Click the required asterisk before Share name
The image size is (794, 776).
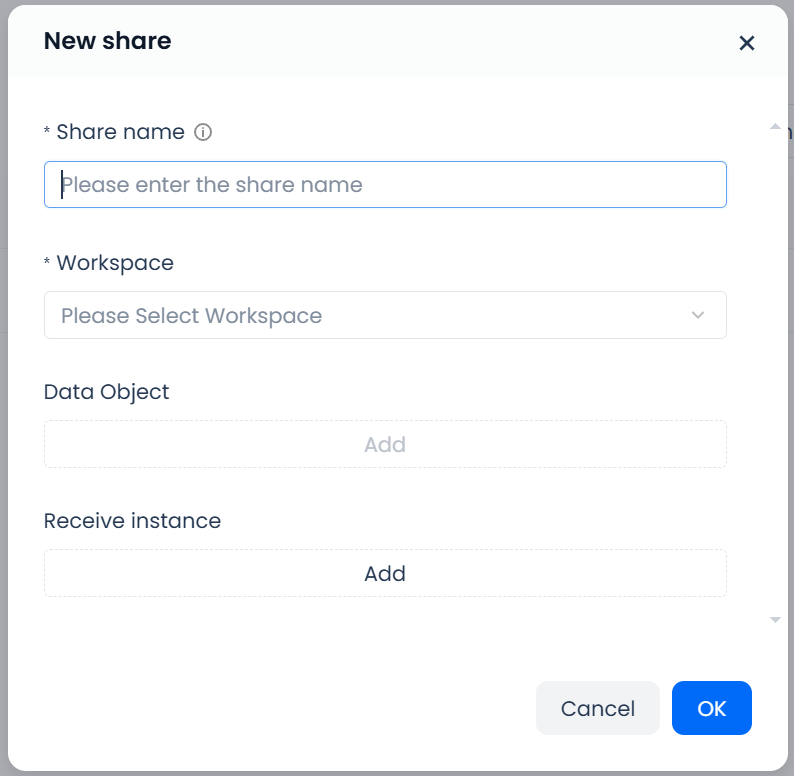pos(47,133)
